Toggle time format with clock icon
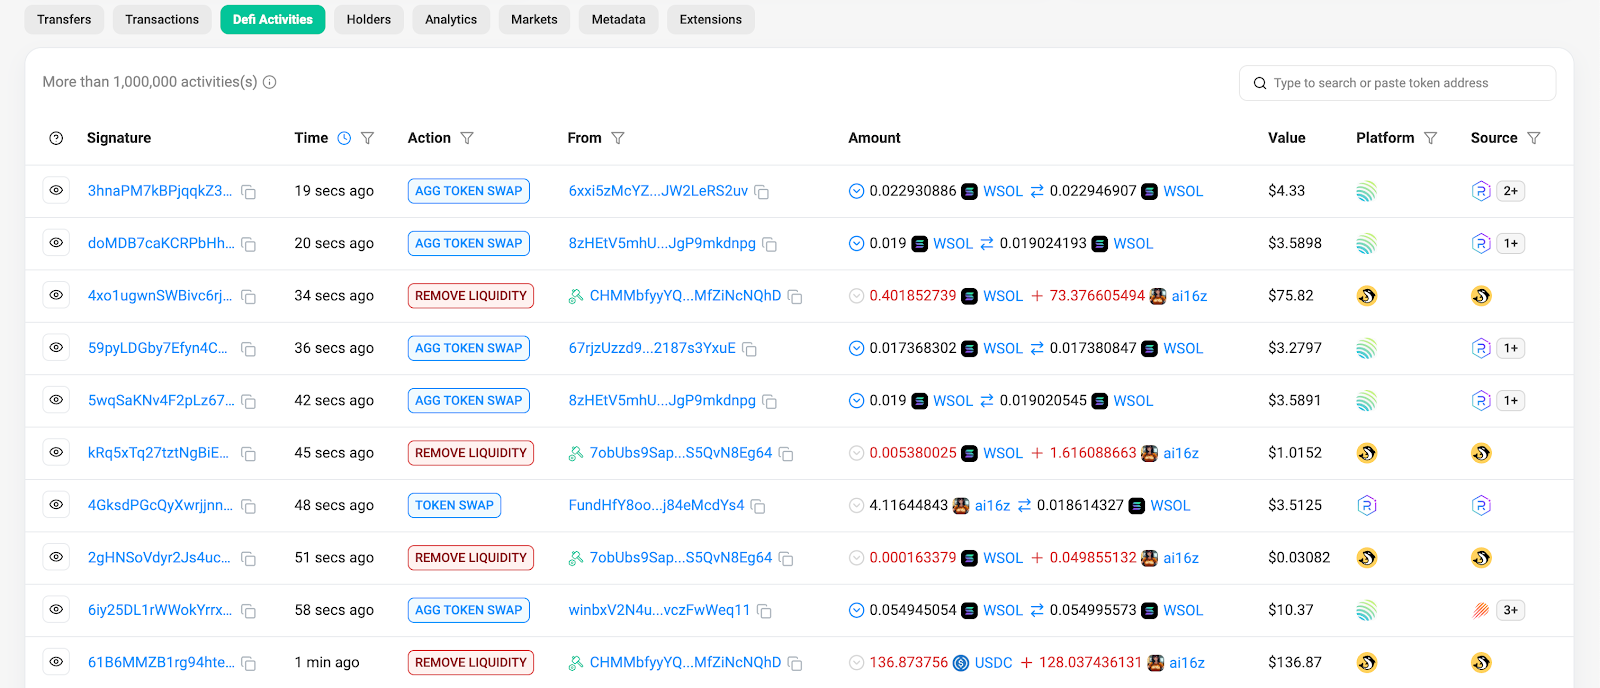 coord(344,138)
